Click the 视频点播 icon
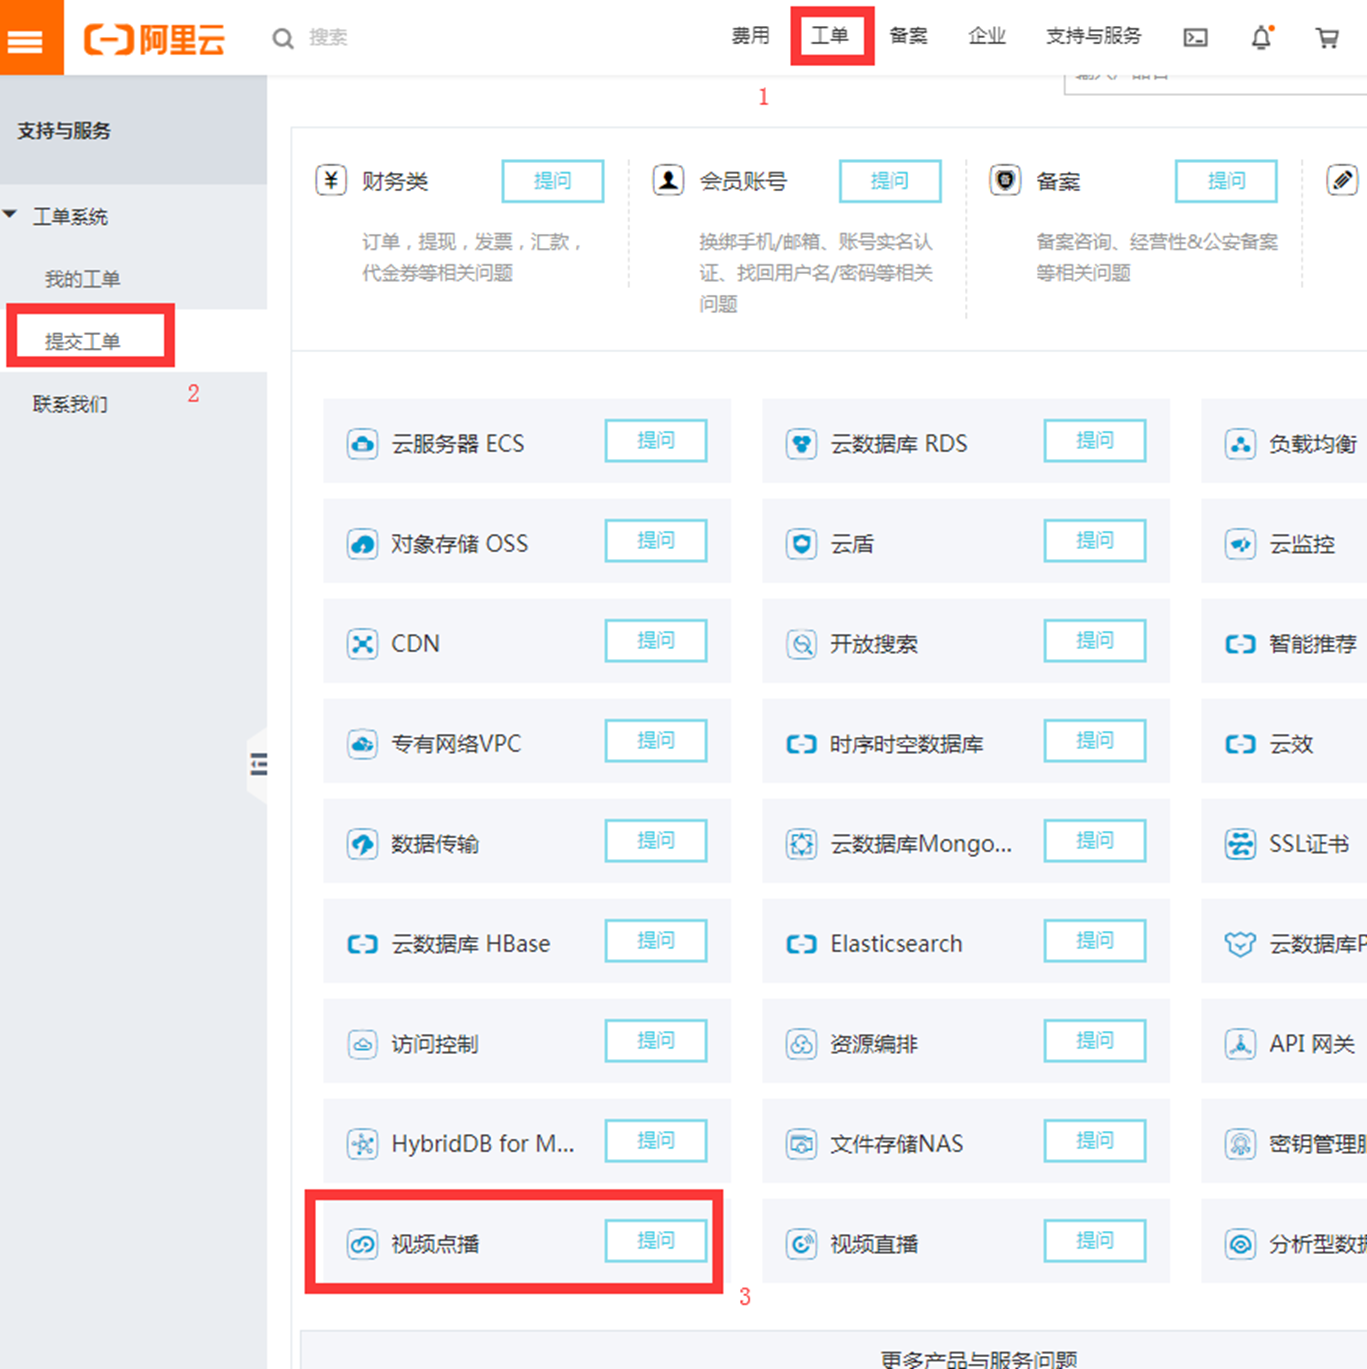The image size is (1367, 1369). [362, 1244]
